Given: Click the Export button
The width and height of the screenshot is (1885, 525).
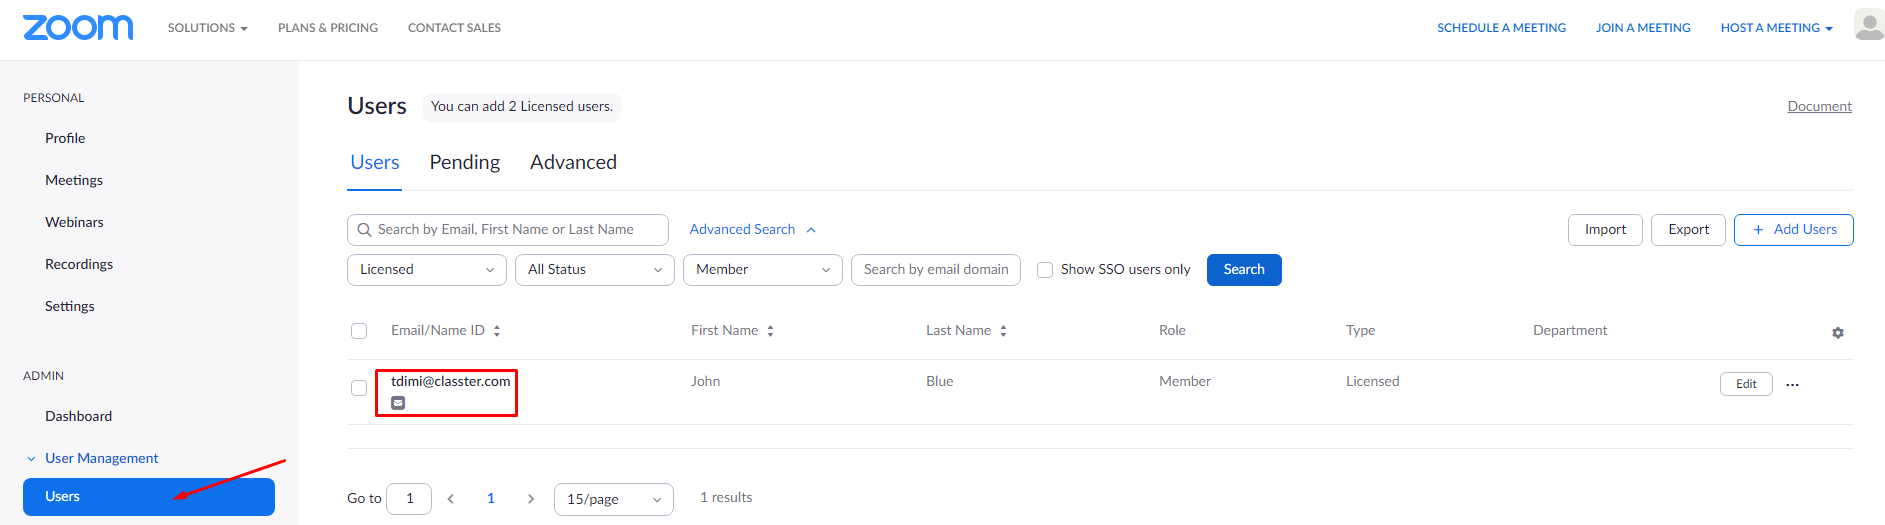Looking at the screenshot, I should point(1688,230).
